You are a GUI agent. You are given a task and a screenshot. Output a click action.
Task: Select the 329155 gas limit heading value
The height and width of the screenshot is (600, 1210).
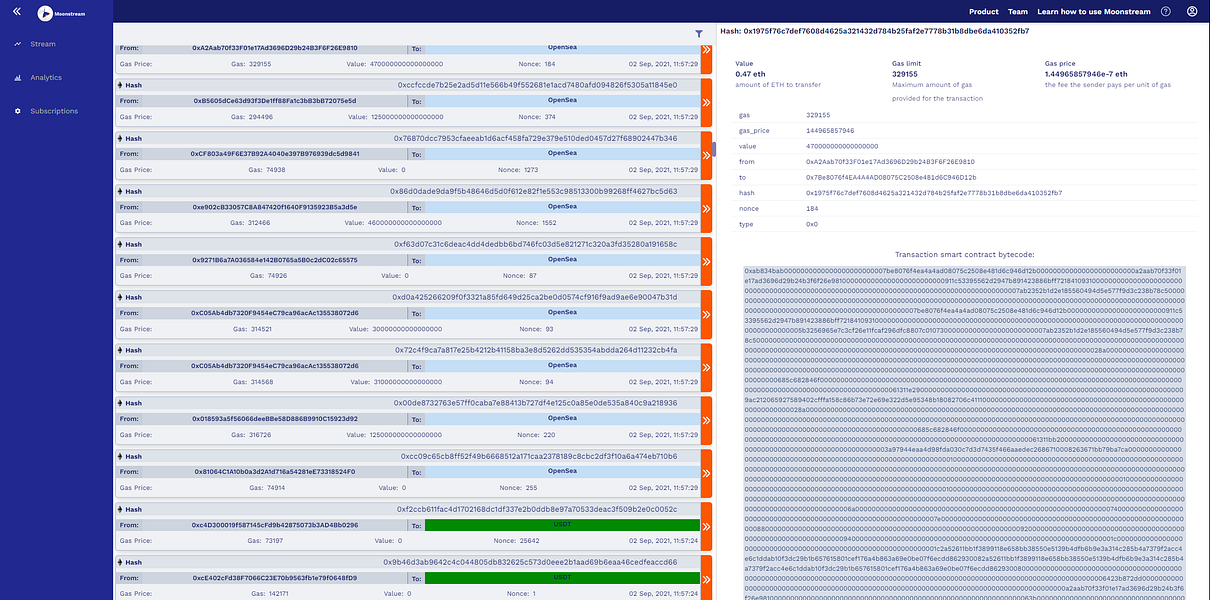point(905,74)
